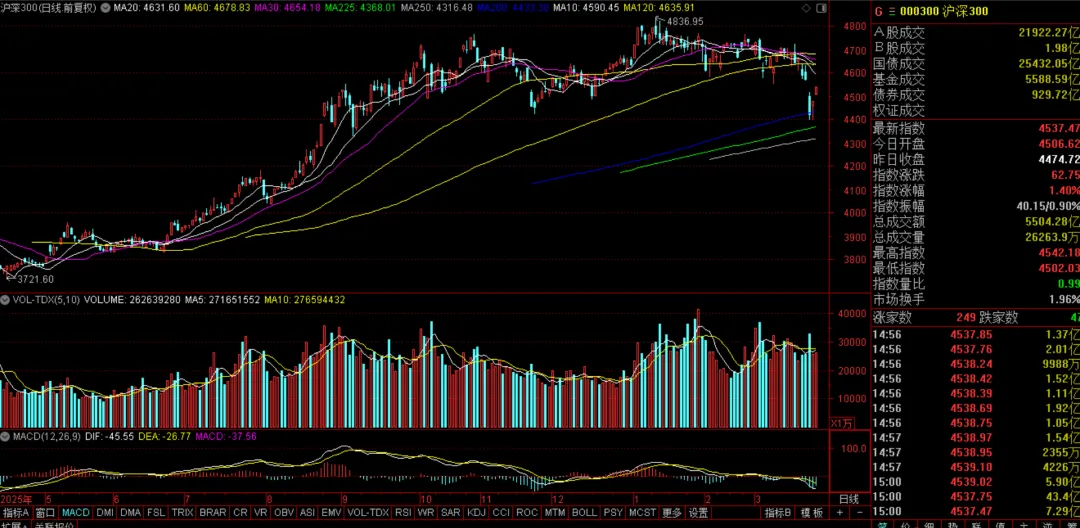Open the 模板 template button

pyautogui.click(x=811, y=513)
